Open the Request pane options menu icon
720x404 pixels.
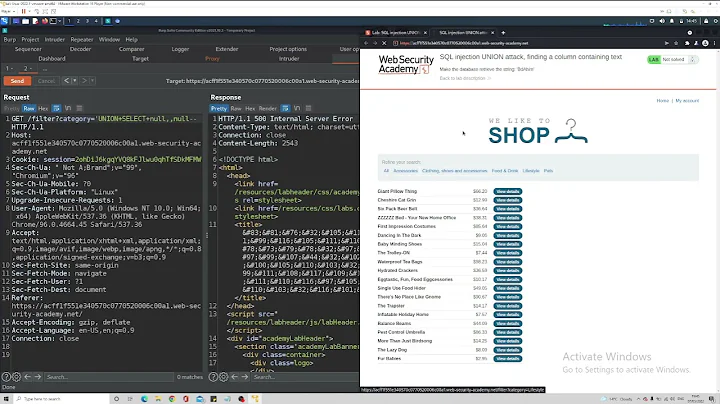click(79, 109)
